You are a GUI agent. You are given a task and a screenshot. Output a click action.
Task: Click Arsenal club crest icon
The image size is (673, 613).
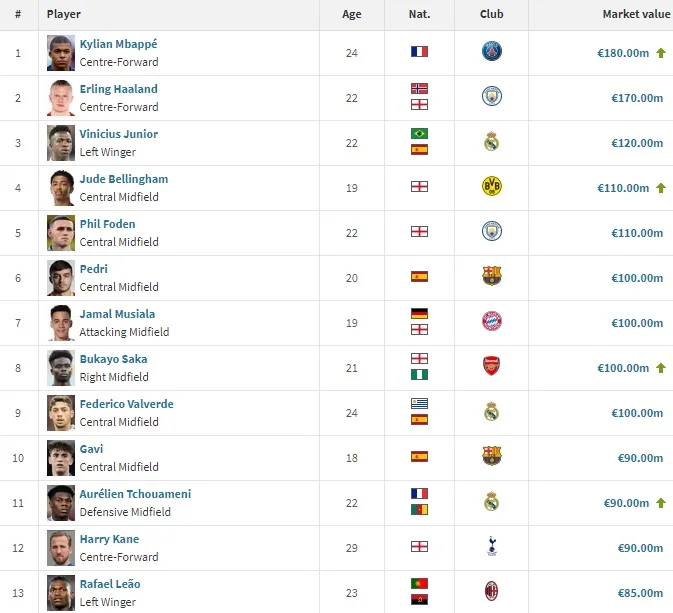click(x=491, y=367)
